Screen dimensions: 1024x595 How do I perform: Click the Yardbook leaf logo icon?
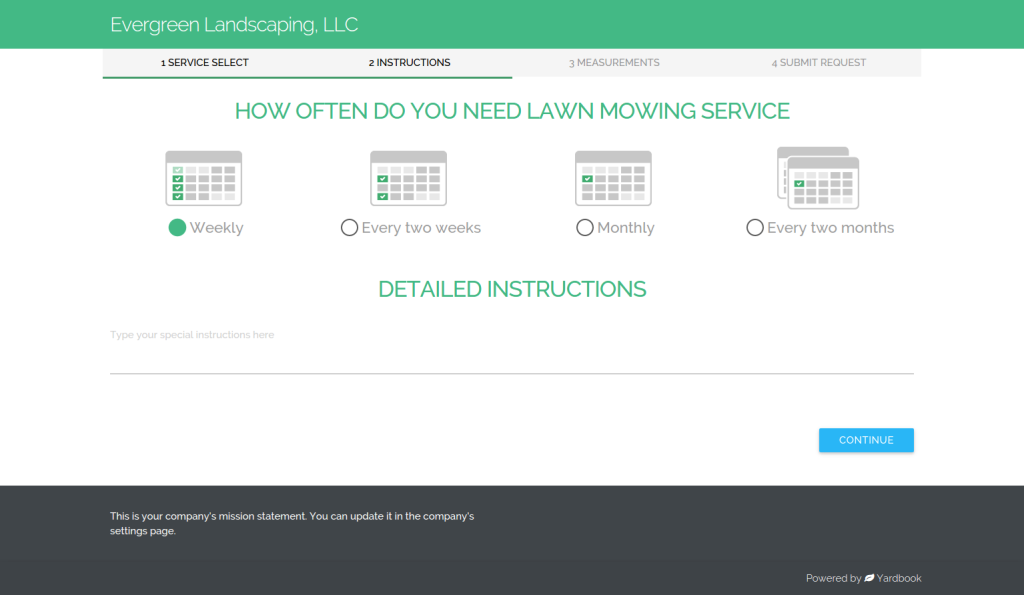pos(869,578)
